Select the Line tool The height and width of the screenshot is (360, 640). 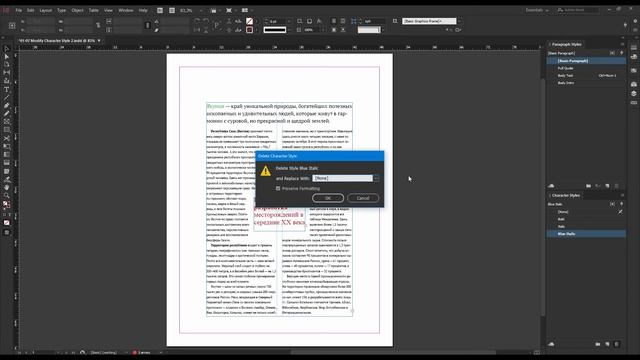7,98
